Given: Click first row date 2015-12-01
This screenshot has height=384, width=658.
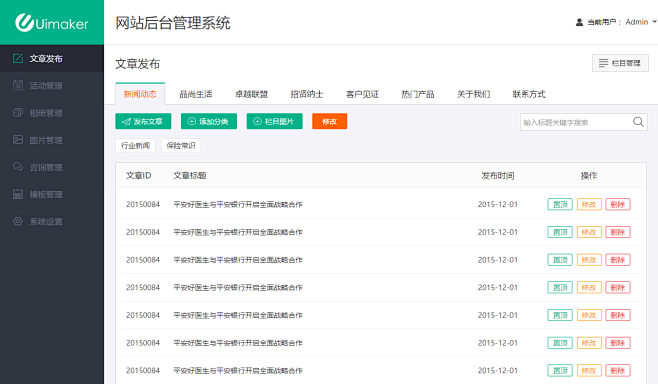Looking at the screenshot, I should point(498,204).
